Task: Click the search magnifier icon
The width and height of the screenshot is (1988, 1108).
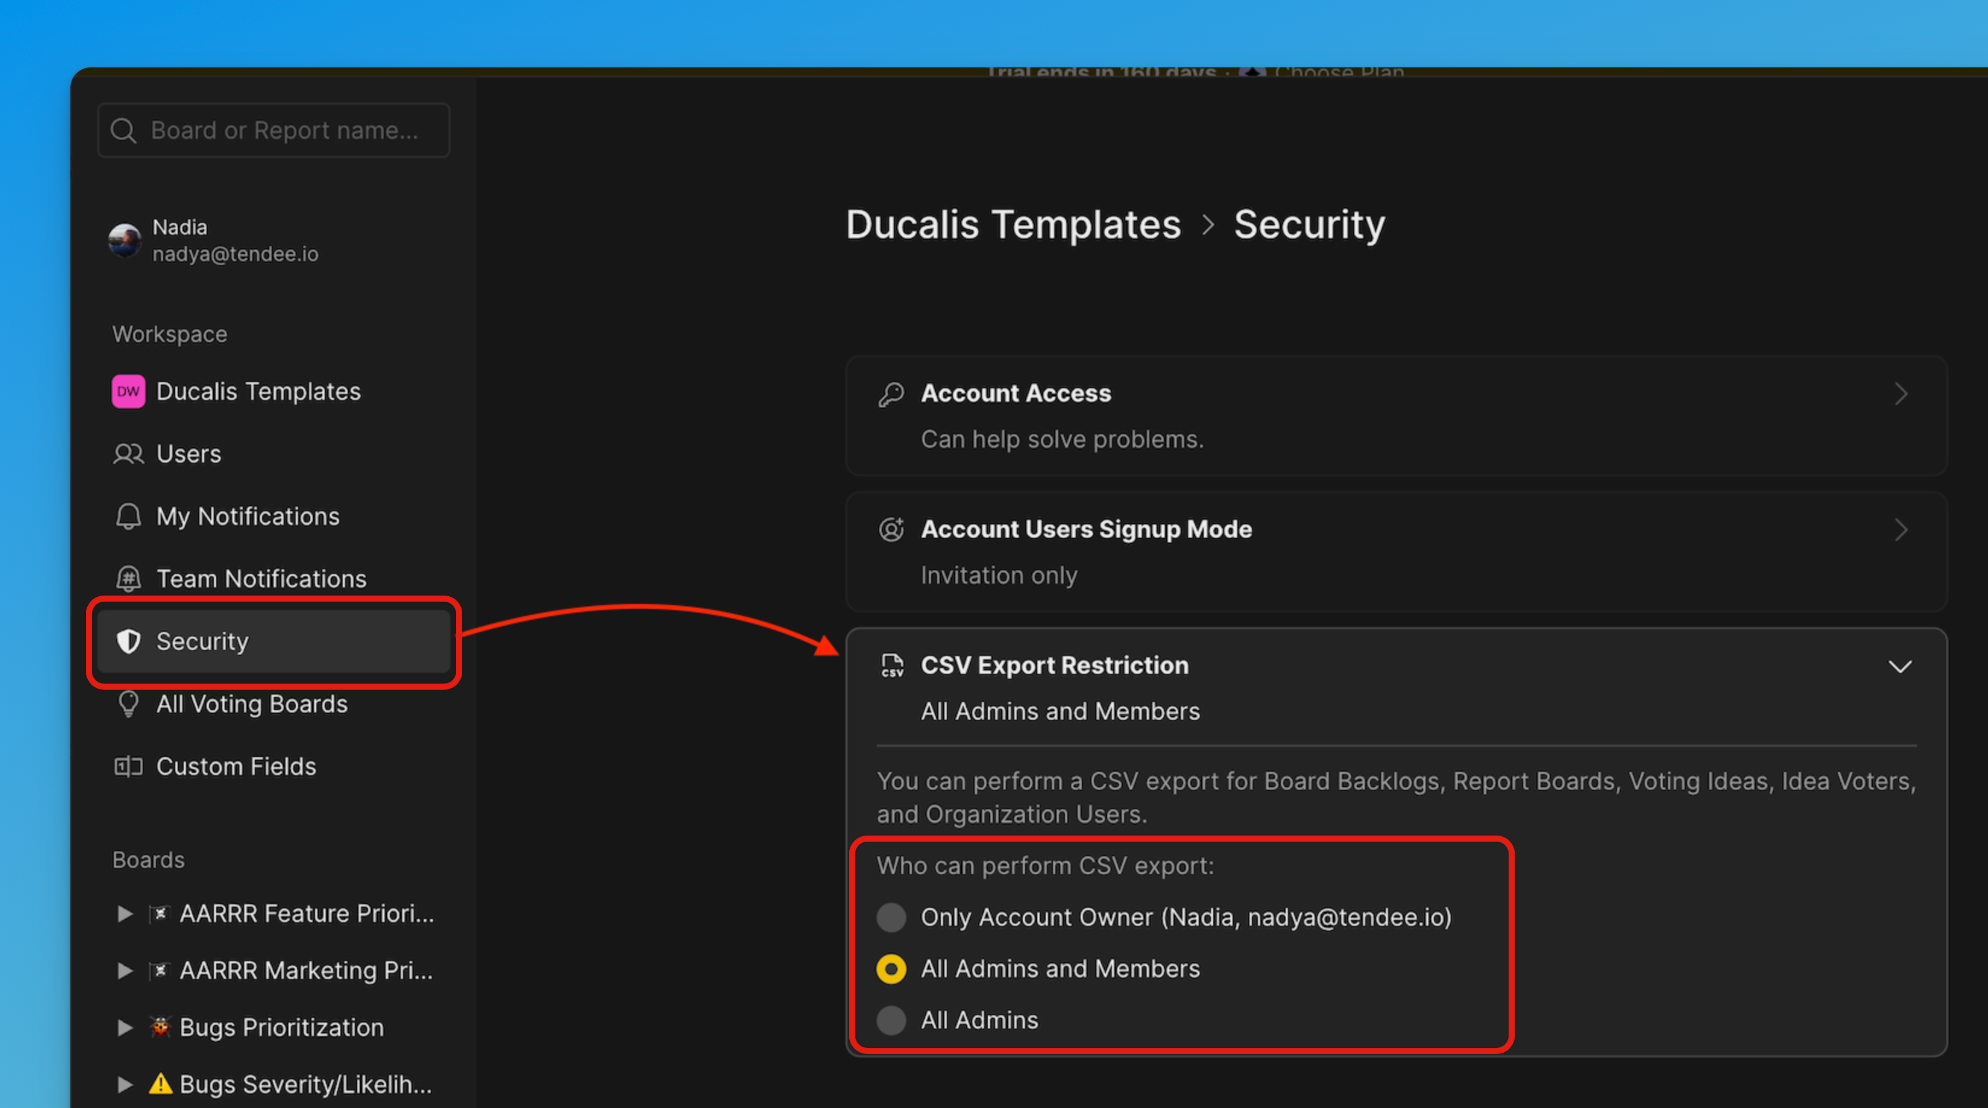Action: click(123, 131)
